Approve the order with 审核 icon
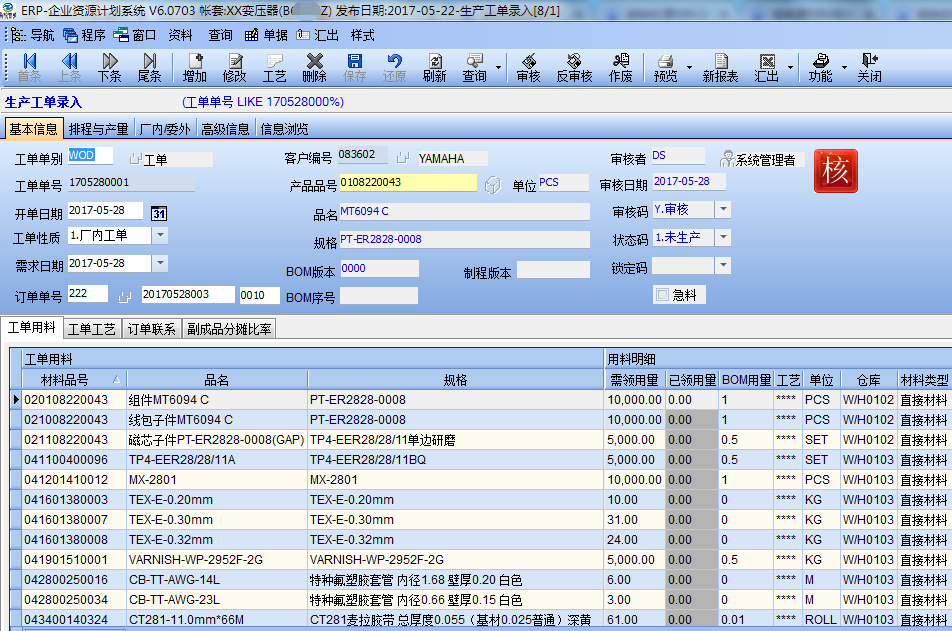 (x=529, y=67)
